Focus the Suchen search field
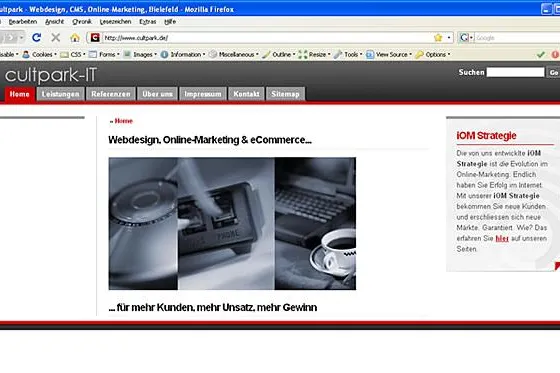Screen dimensions: 560x373 515,72
